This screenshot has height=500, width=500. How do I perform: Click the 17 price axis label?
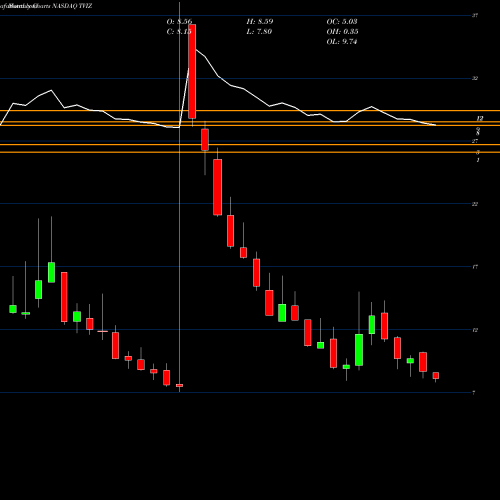point(475,267)
